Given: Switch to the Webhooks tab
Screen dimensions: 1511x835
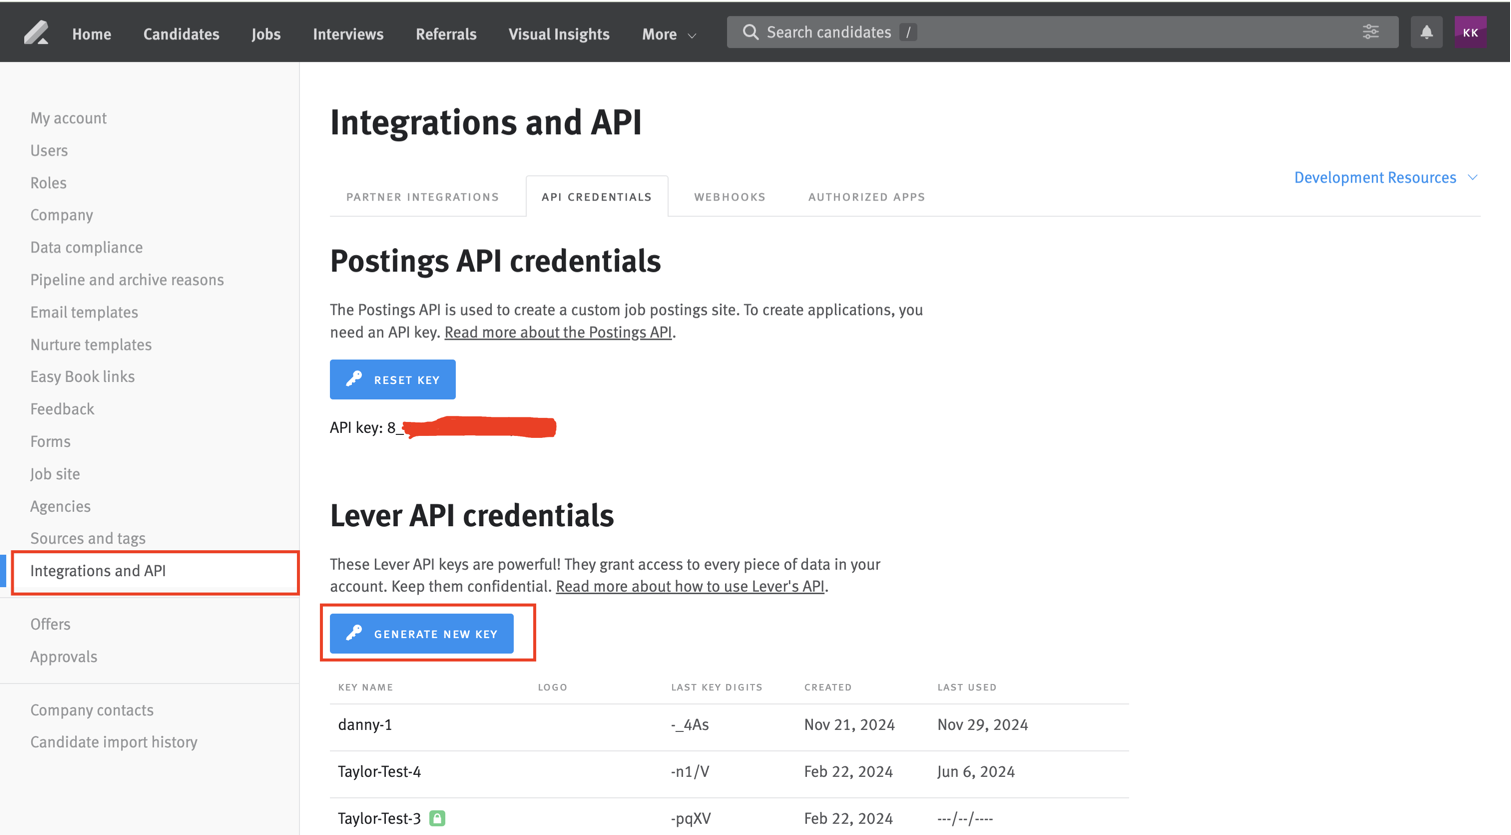Looking at the screenshot, I should (730, 197).
